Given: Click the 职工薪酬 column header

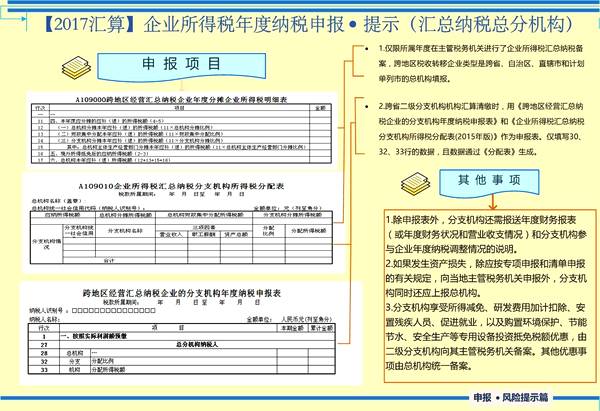Looking at the screenshot, I should pos(204,235).
